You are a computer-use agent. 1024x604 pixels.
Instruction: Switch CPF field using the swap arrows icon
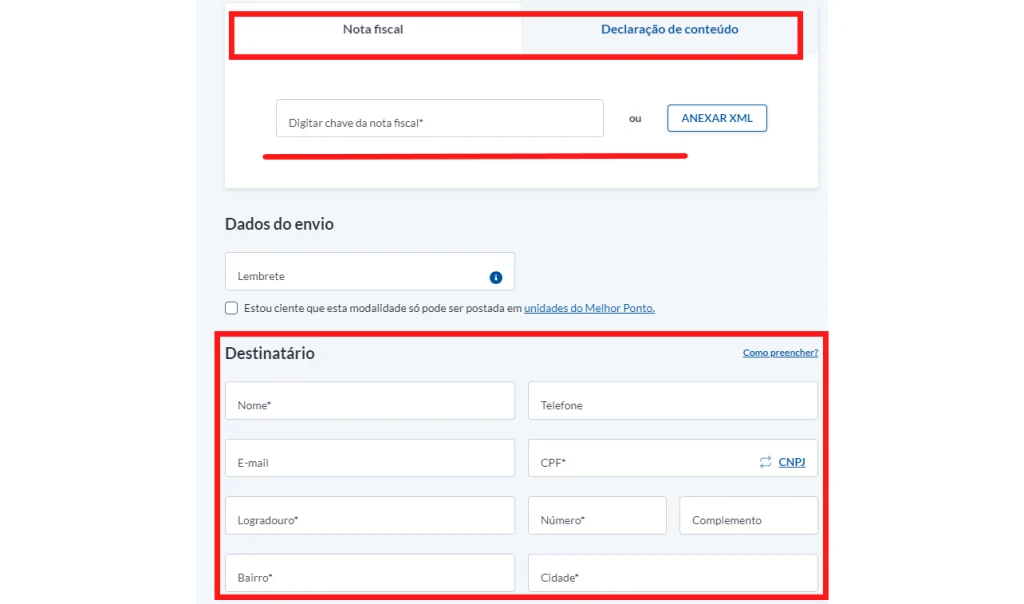tap(765, 462)
